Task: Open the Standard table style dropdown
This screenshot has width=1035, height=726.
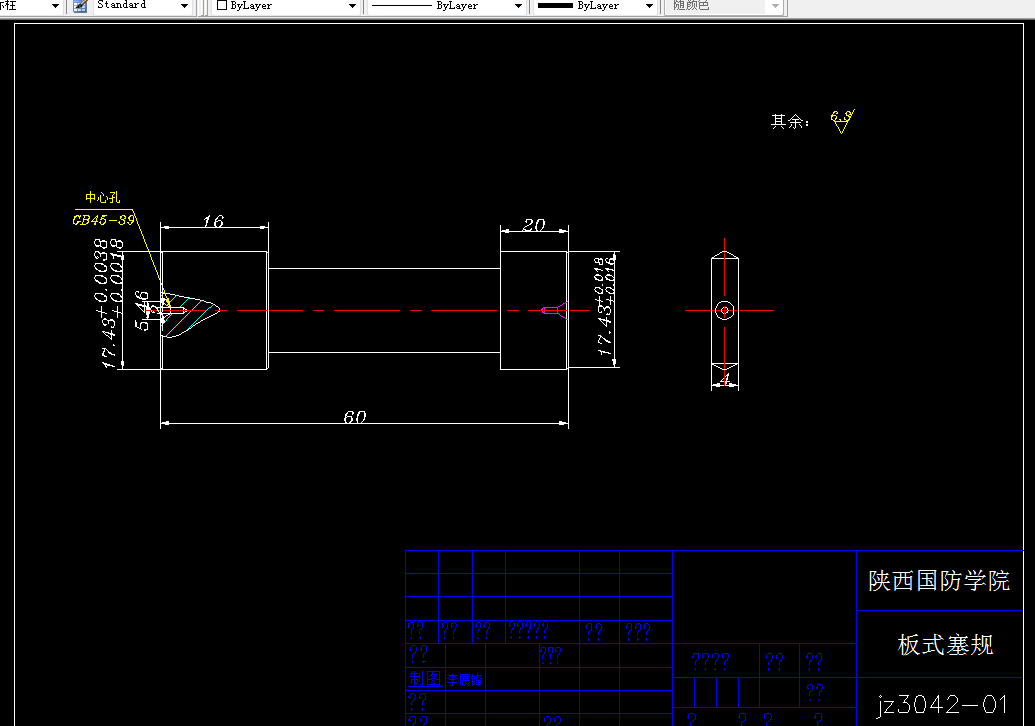Action: pyautogui.click(x=184, y=6)
